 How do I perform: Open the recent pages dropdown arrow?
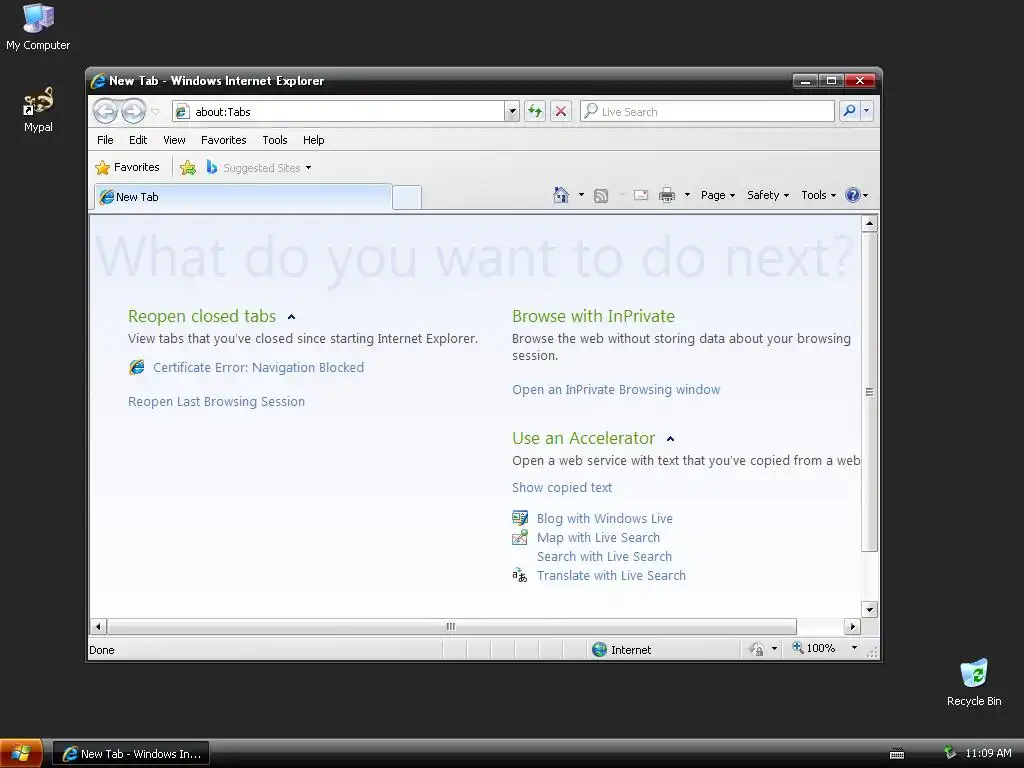coord(155,112)
